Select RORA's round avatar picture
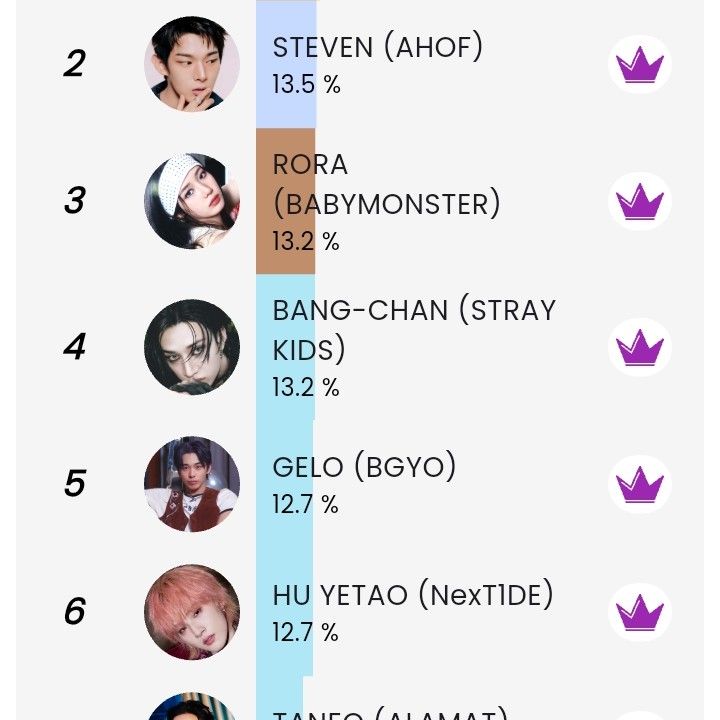Image resolution: width=720 pixels, height=720 pixels. [x=192, y=201]
